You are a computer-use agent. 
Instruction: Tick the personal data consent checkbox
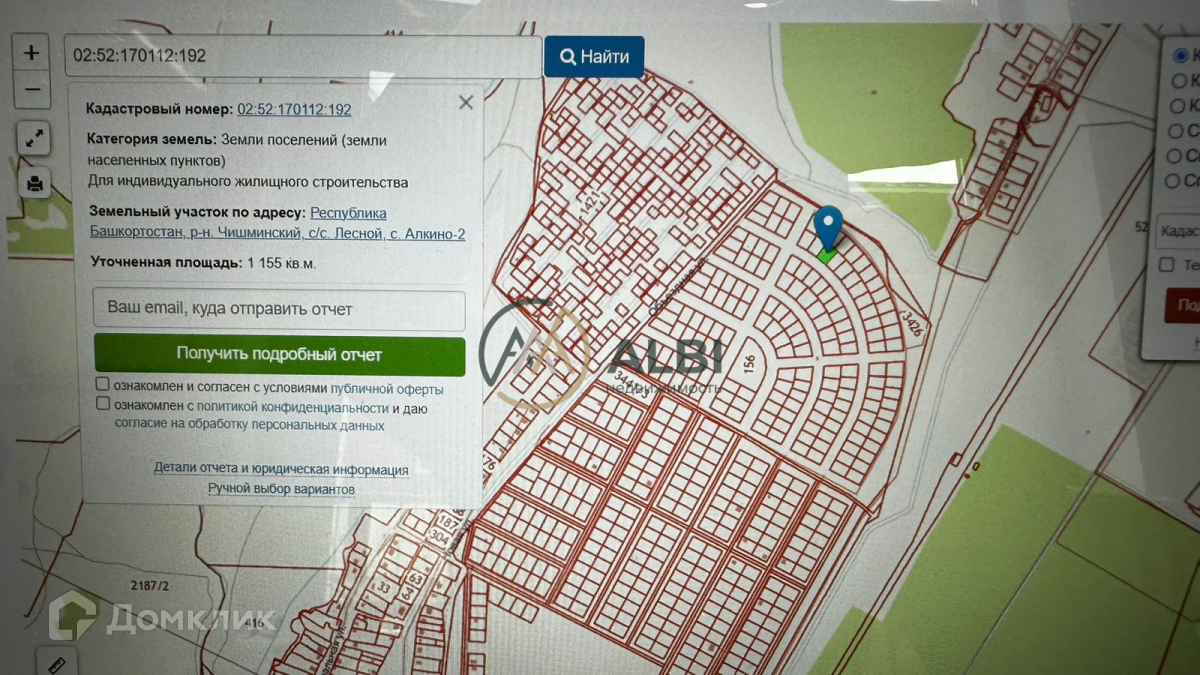click(x=102, y=404)
